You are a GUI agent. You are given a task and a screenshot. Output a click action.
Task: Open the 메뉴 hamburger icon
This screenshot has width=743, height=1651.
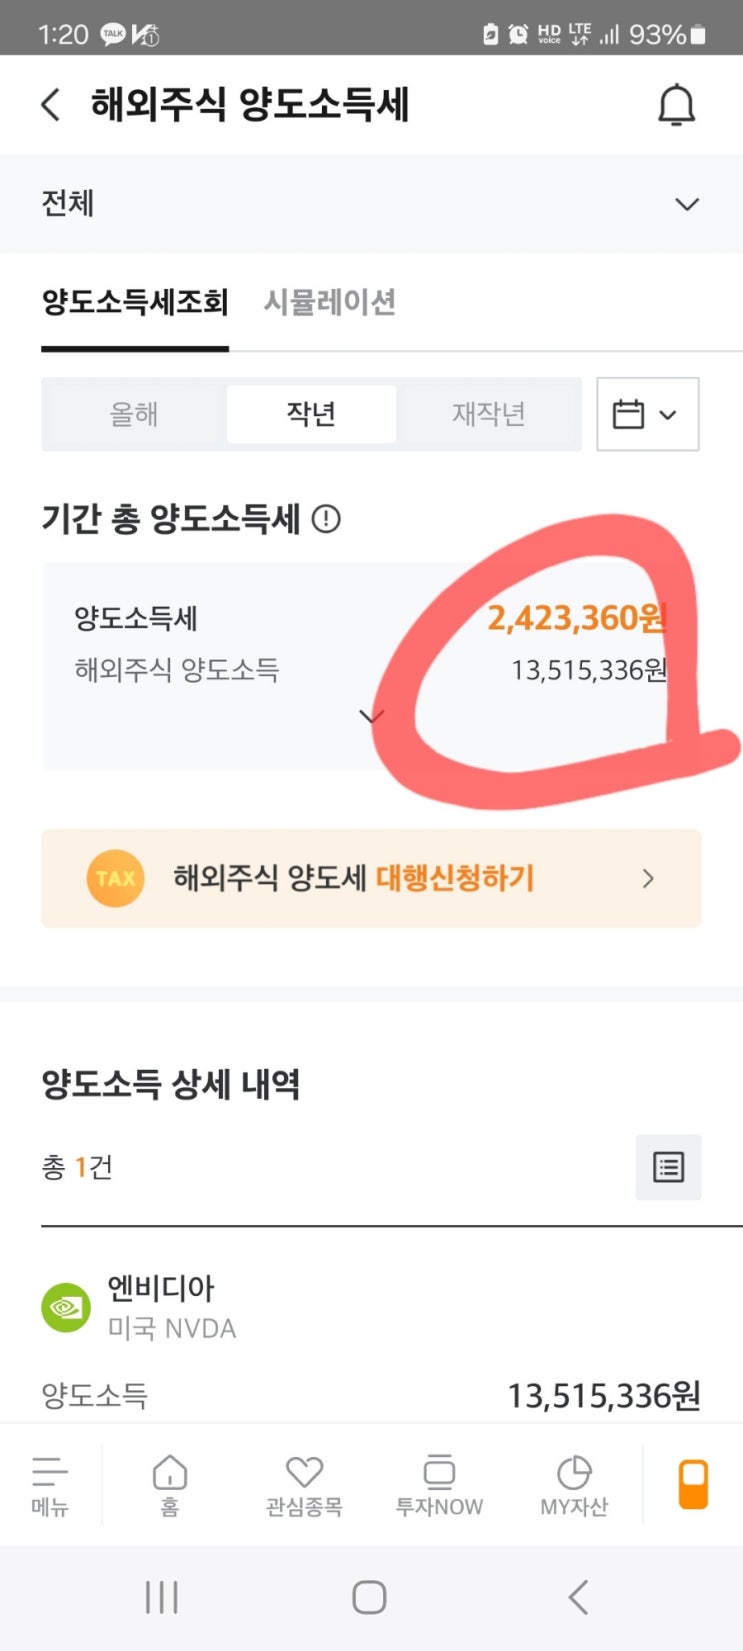(49, 1485)
